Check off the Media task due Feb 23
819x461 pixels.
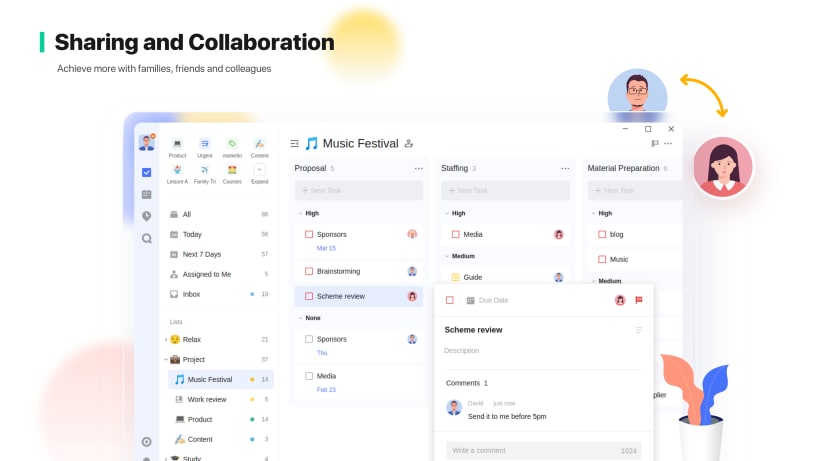pyautogui.click(x=309, y=376)
